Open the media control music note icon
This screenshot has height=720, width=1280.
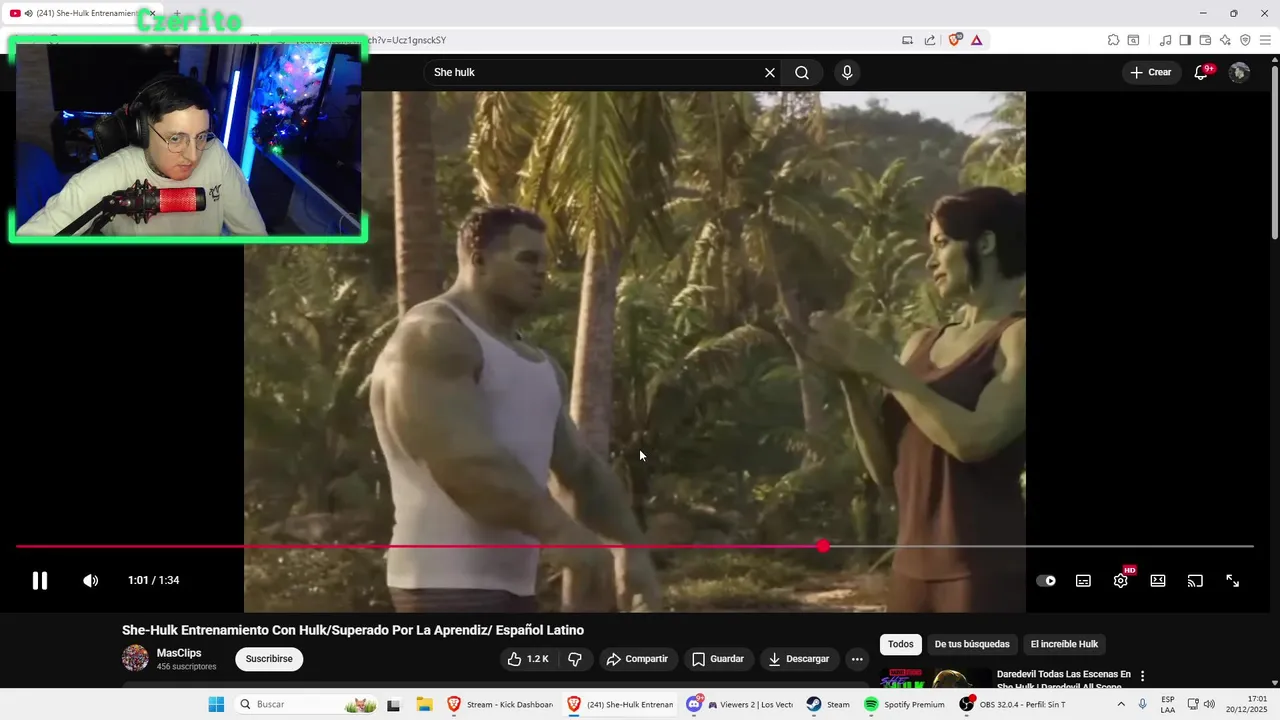[1165, 40]
